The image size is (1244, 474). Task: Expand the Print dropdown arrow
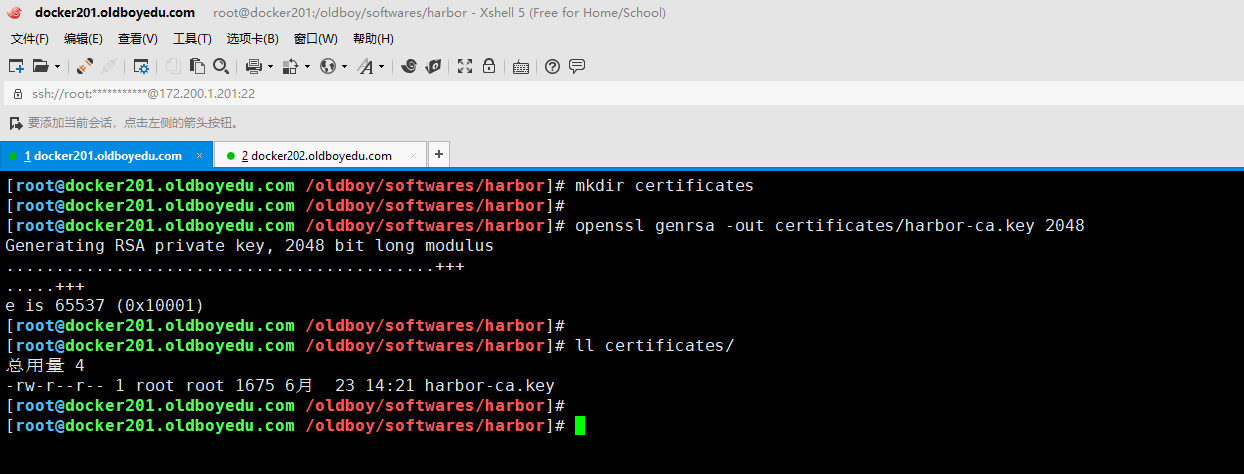tap(270, 67)
